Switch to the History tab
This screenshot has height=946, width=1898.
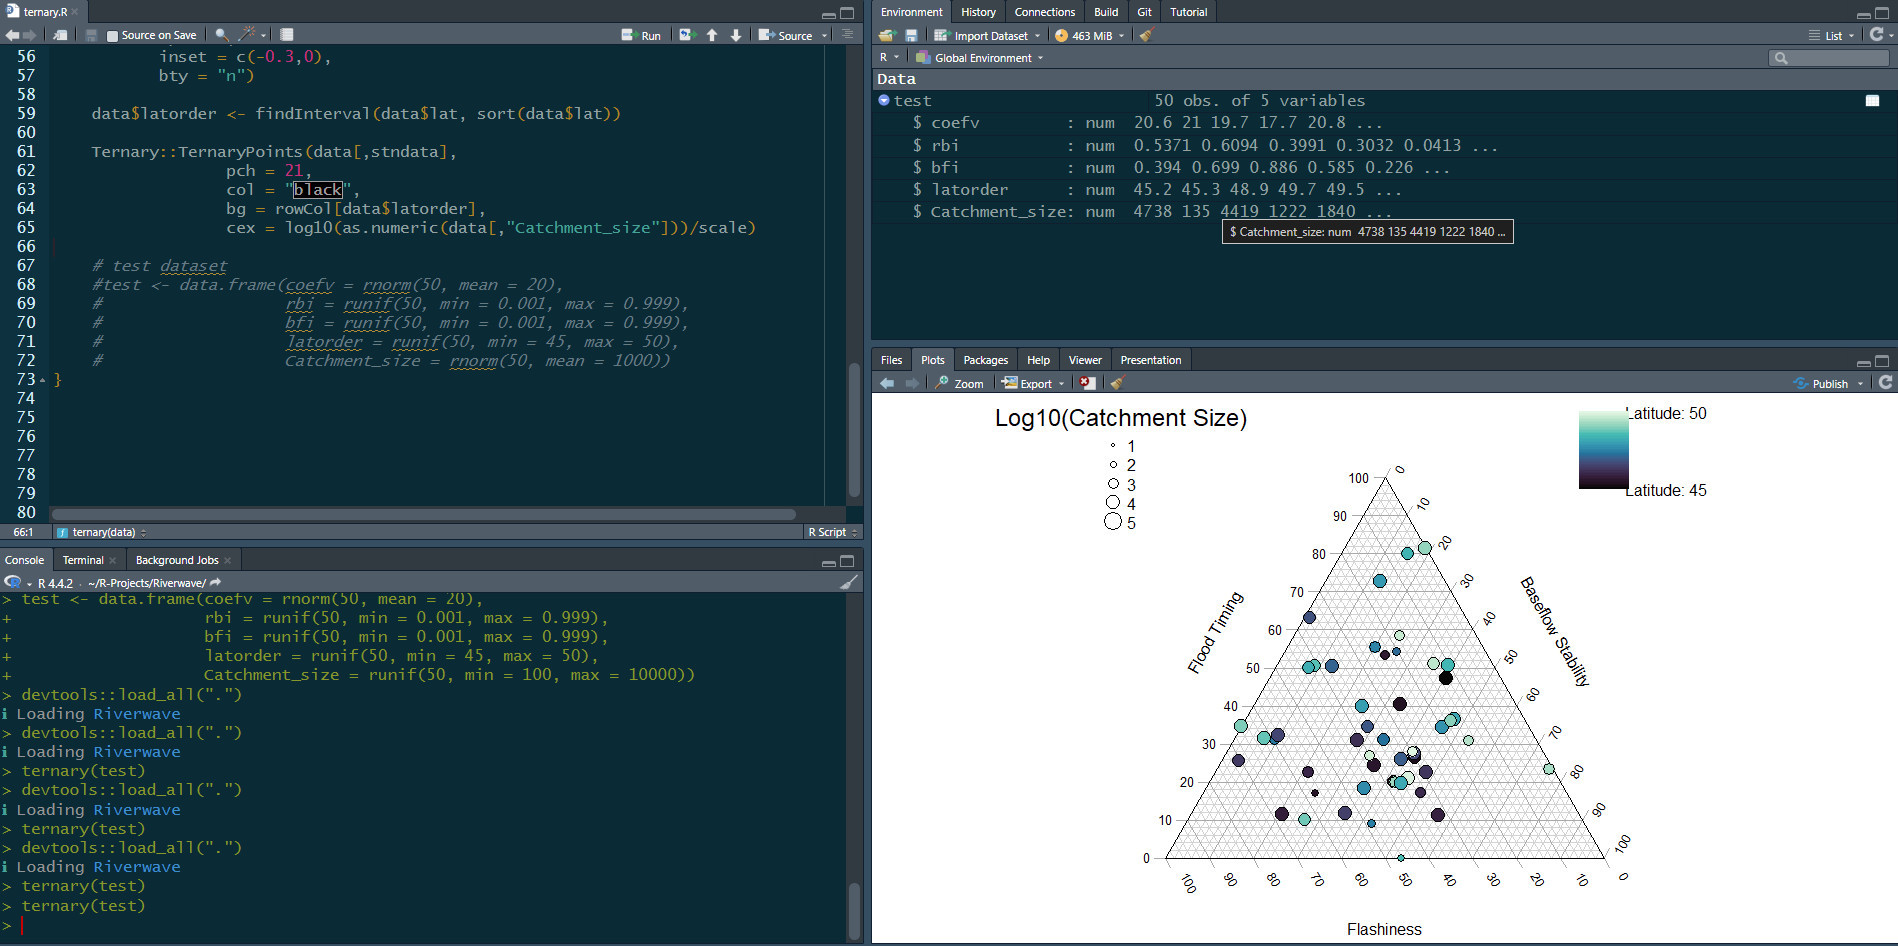pyautogui.click(x=978, y=12)
